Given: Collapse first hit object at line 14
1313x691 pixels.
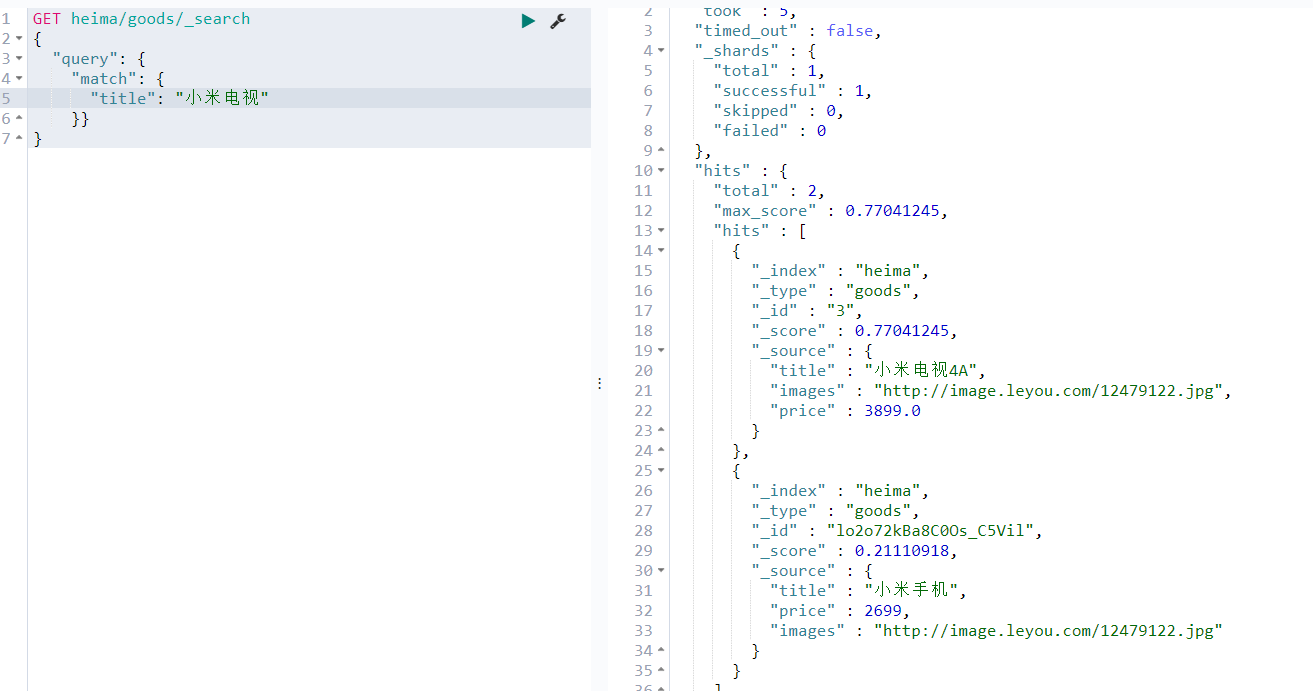Looking at the screenshot, I should [x=661, y=250].
